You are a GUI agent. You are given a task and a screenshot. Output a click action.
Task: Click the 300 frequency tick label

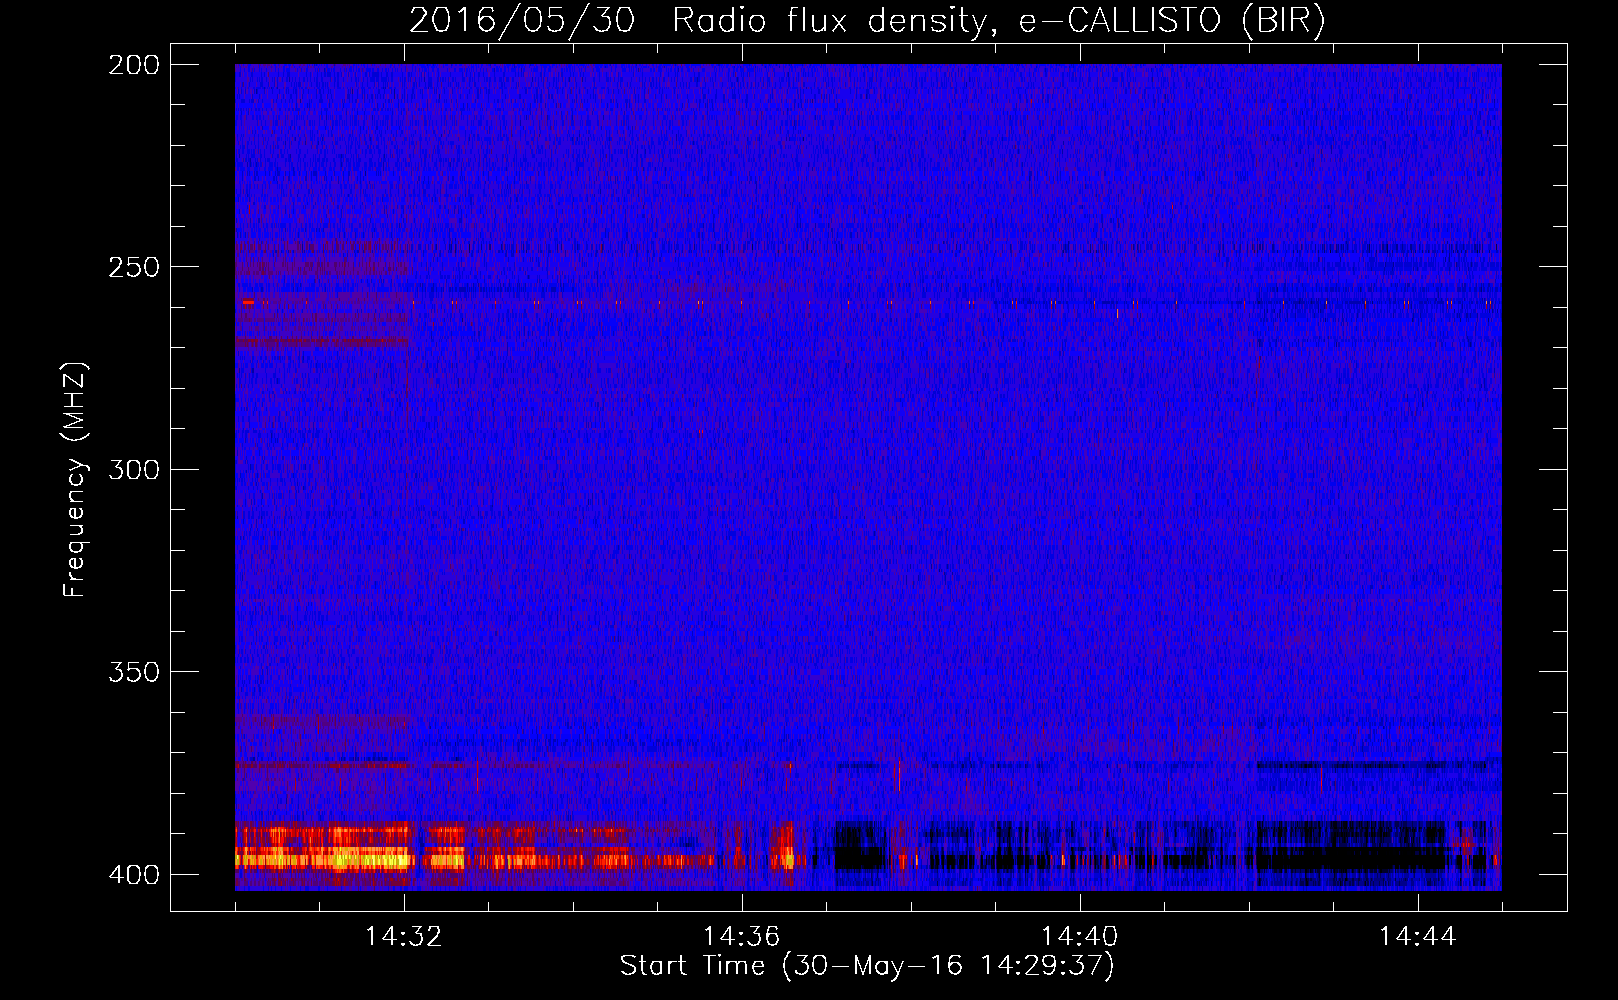133,469
